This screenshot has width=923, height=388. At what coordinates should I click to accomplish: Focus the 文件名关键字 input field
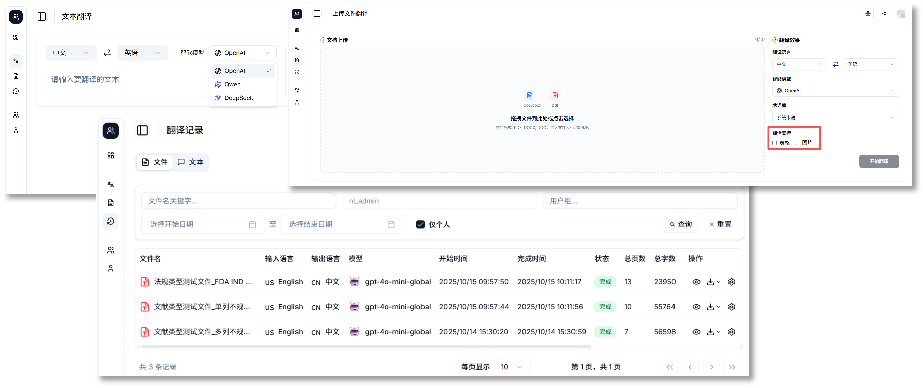tap(238, 201)
